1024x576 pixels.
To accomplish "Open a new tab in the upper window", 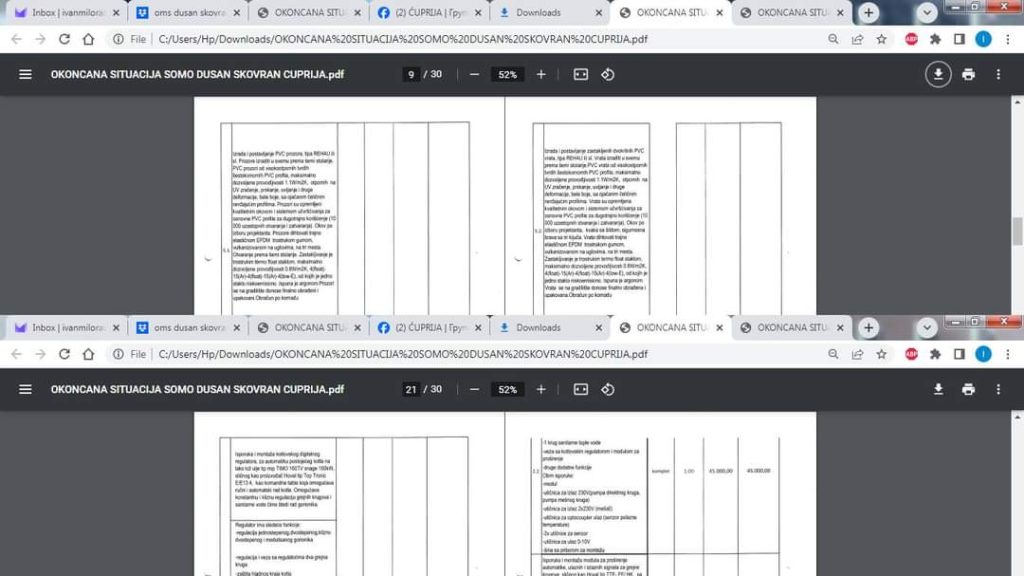I will pos(869,13).
